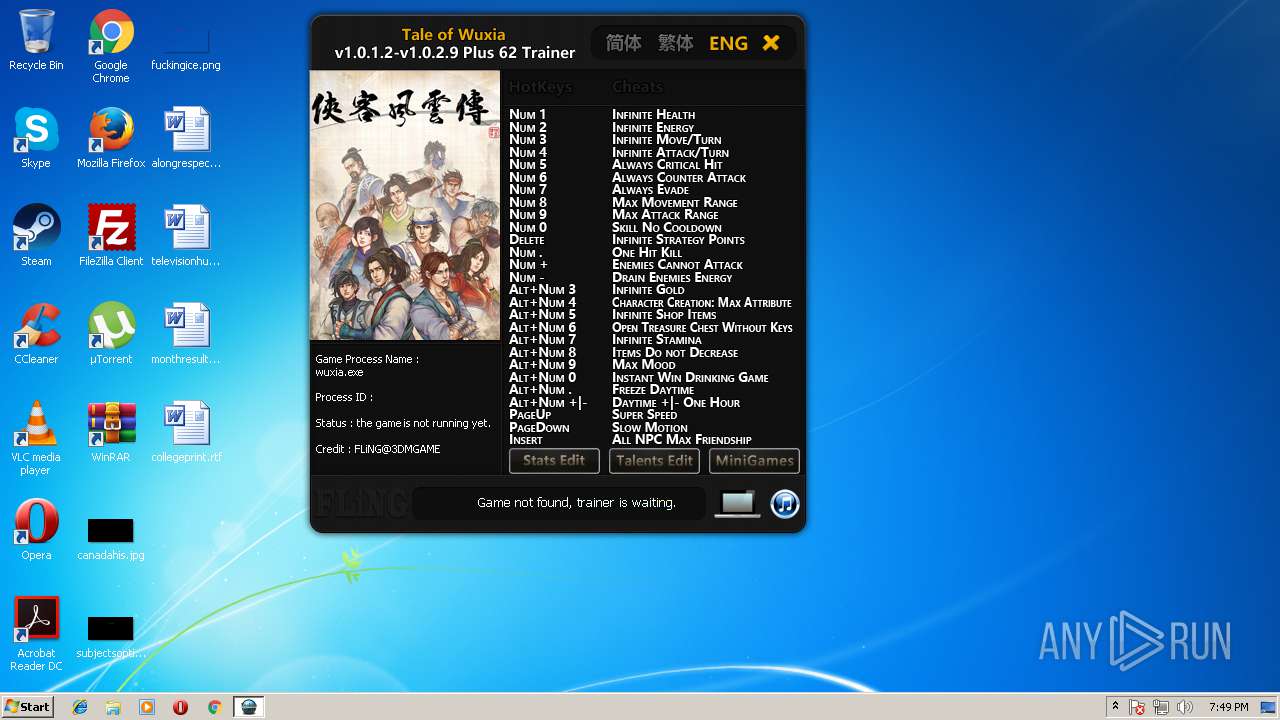
Task: Click the Max Mood cheat label
Action: pos(644,365)
